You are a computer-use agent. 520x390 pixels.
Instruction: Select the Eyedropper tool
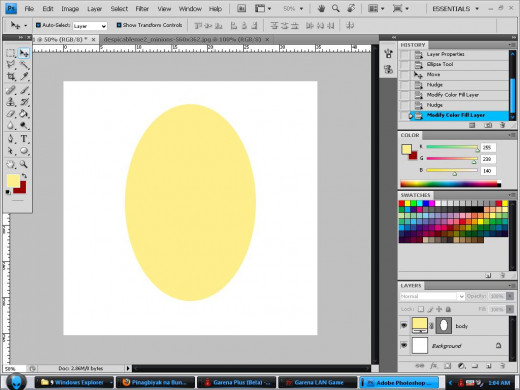click(x=24, y=76)
